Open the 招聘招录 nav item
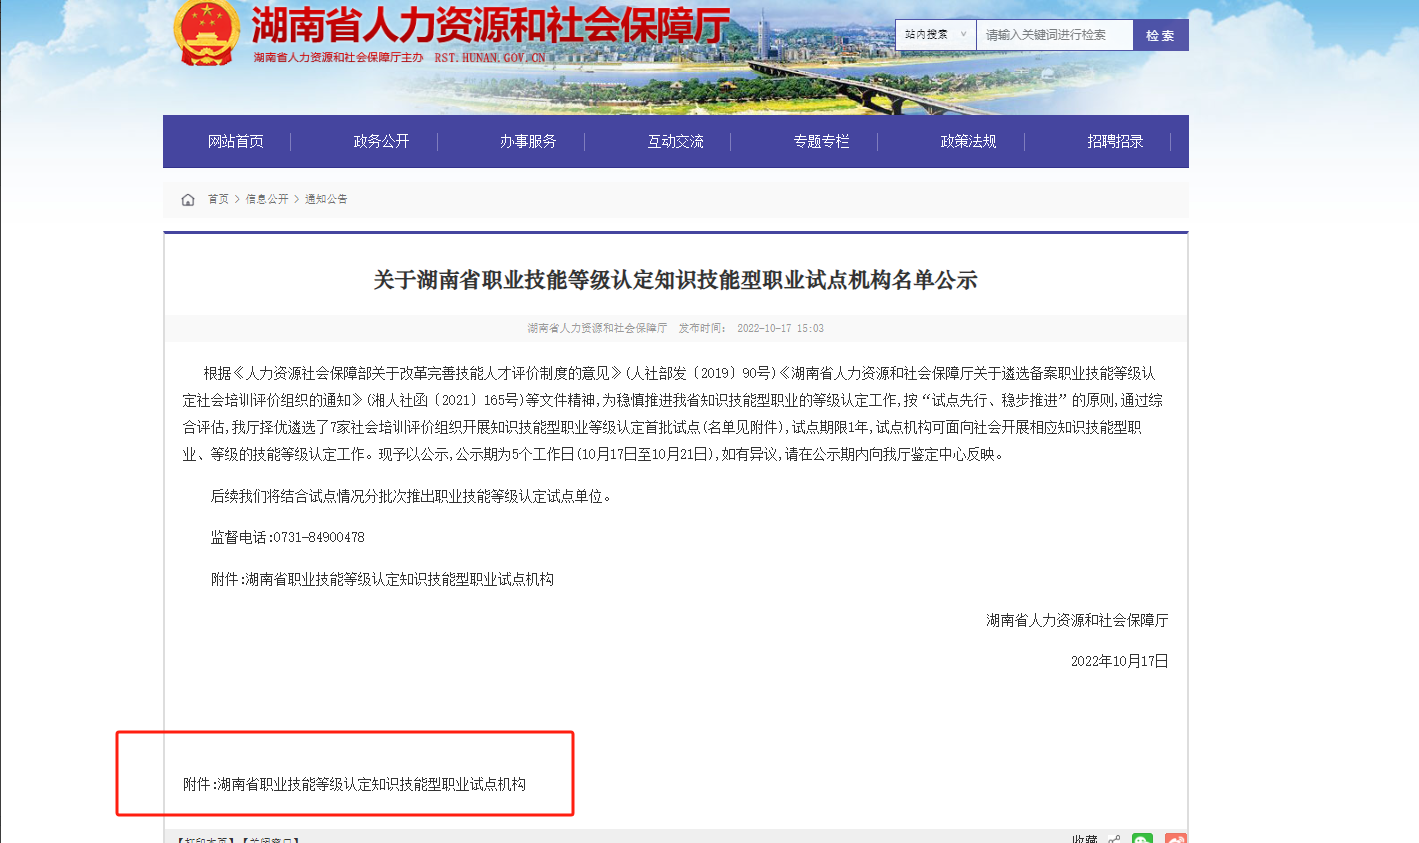The height and width of the screenshot is (843, 1419). [x=1115, y=141]
